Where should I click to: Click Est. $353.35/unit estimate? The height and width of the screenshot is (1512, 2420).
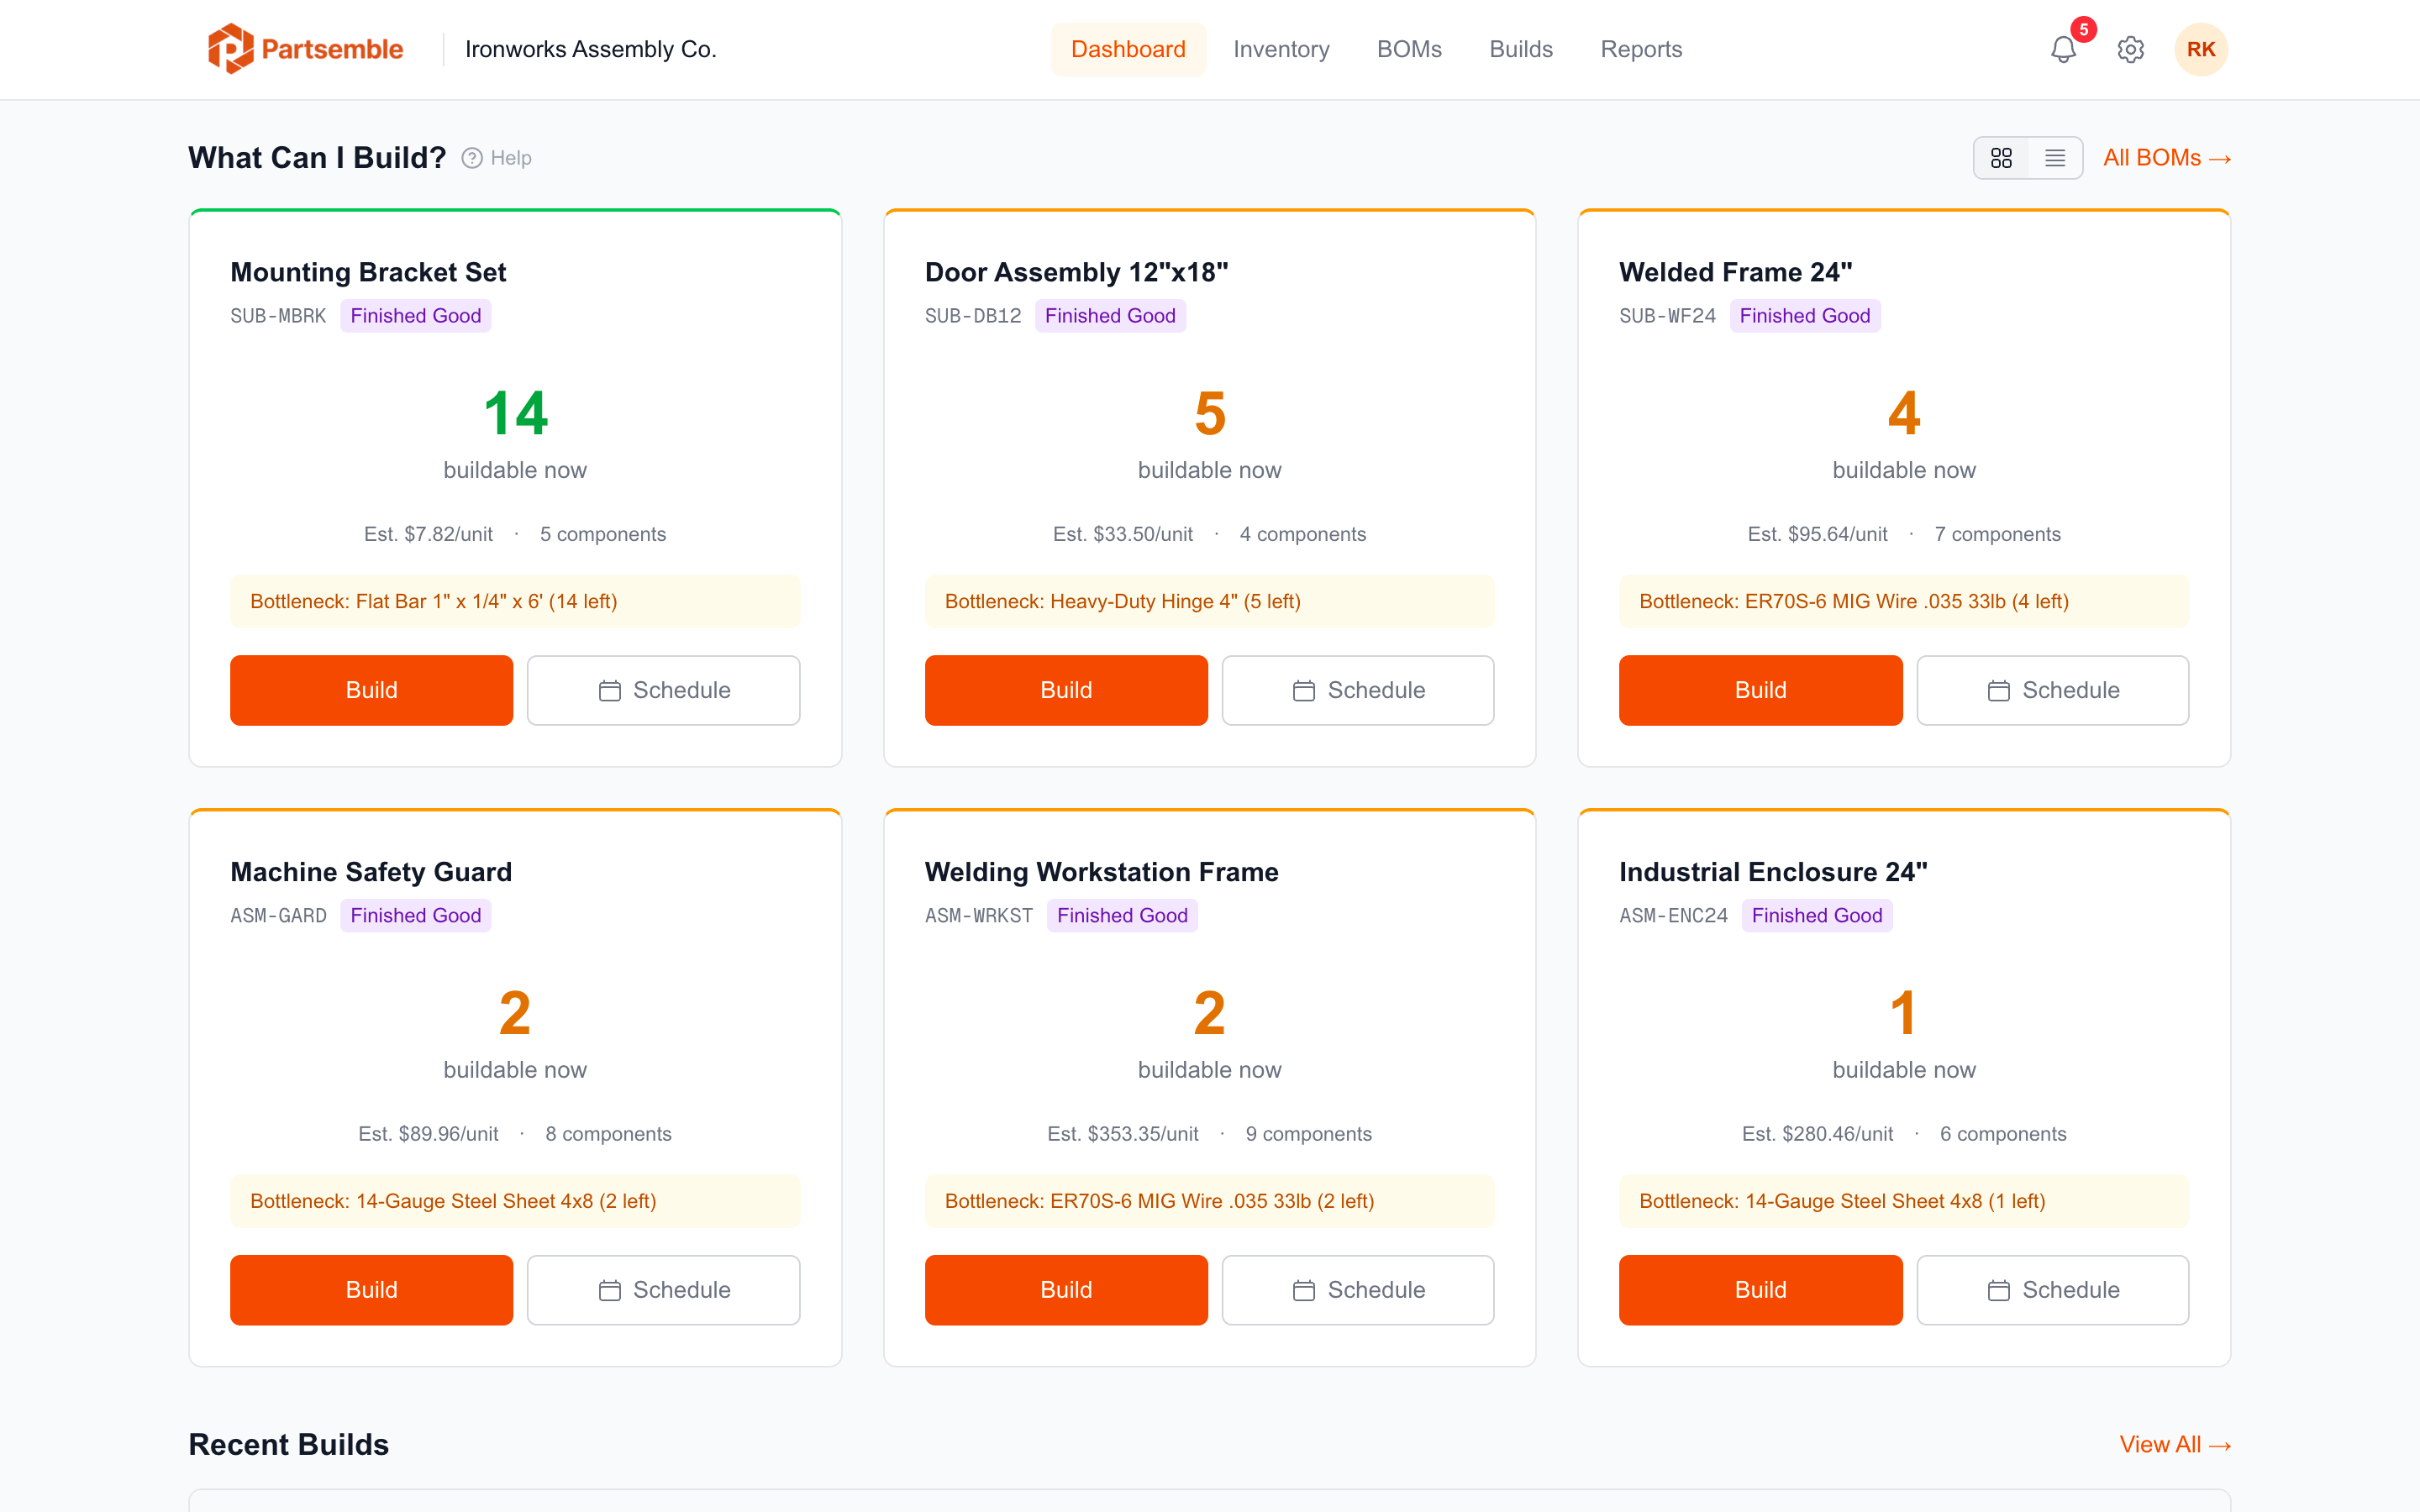pos(1122,1134)
